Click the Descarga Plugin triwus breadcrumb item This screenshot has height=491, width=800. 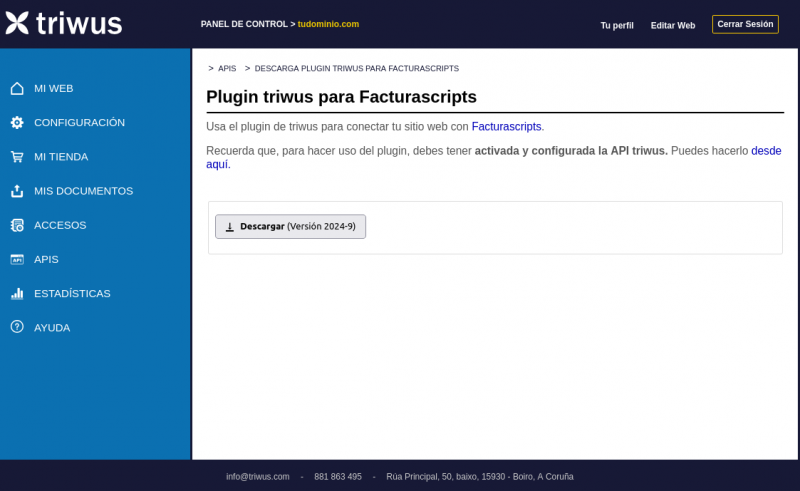click(x=356, y=69)
